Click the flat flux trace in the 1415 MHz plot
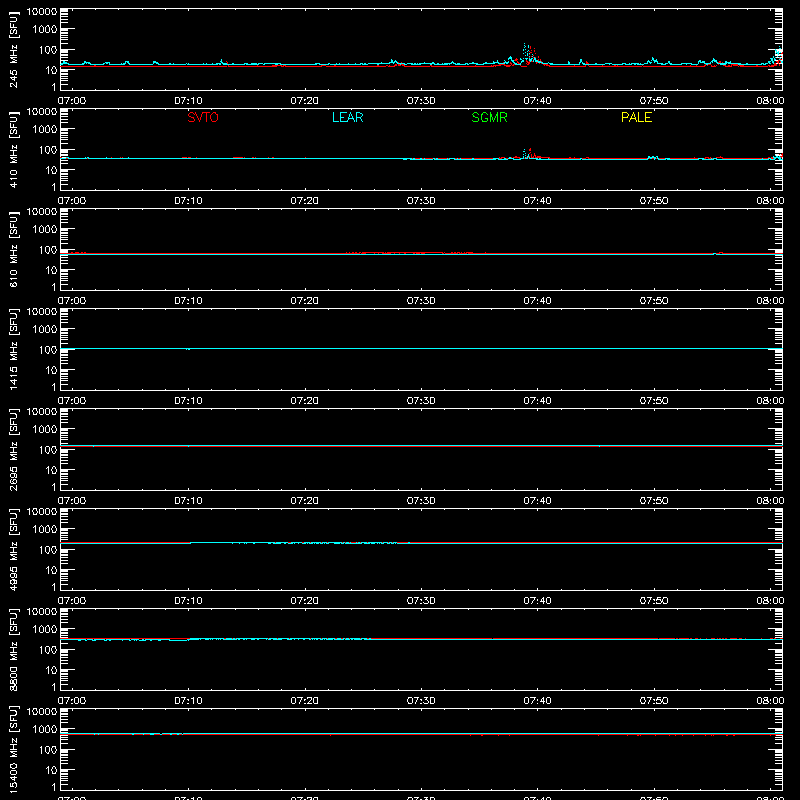 pos(421,348)
